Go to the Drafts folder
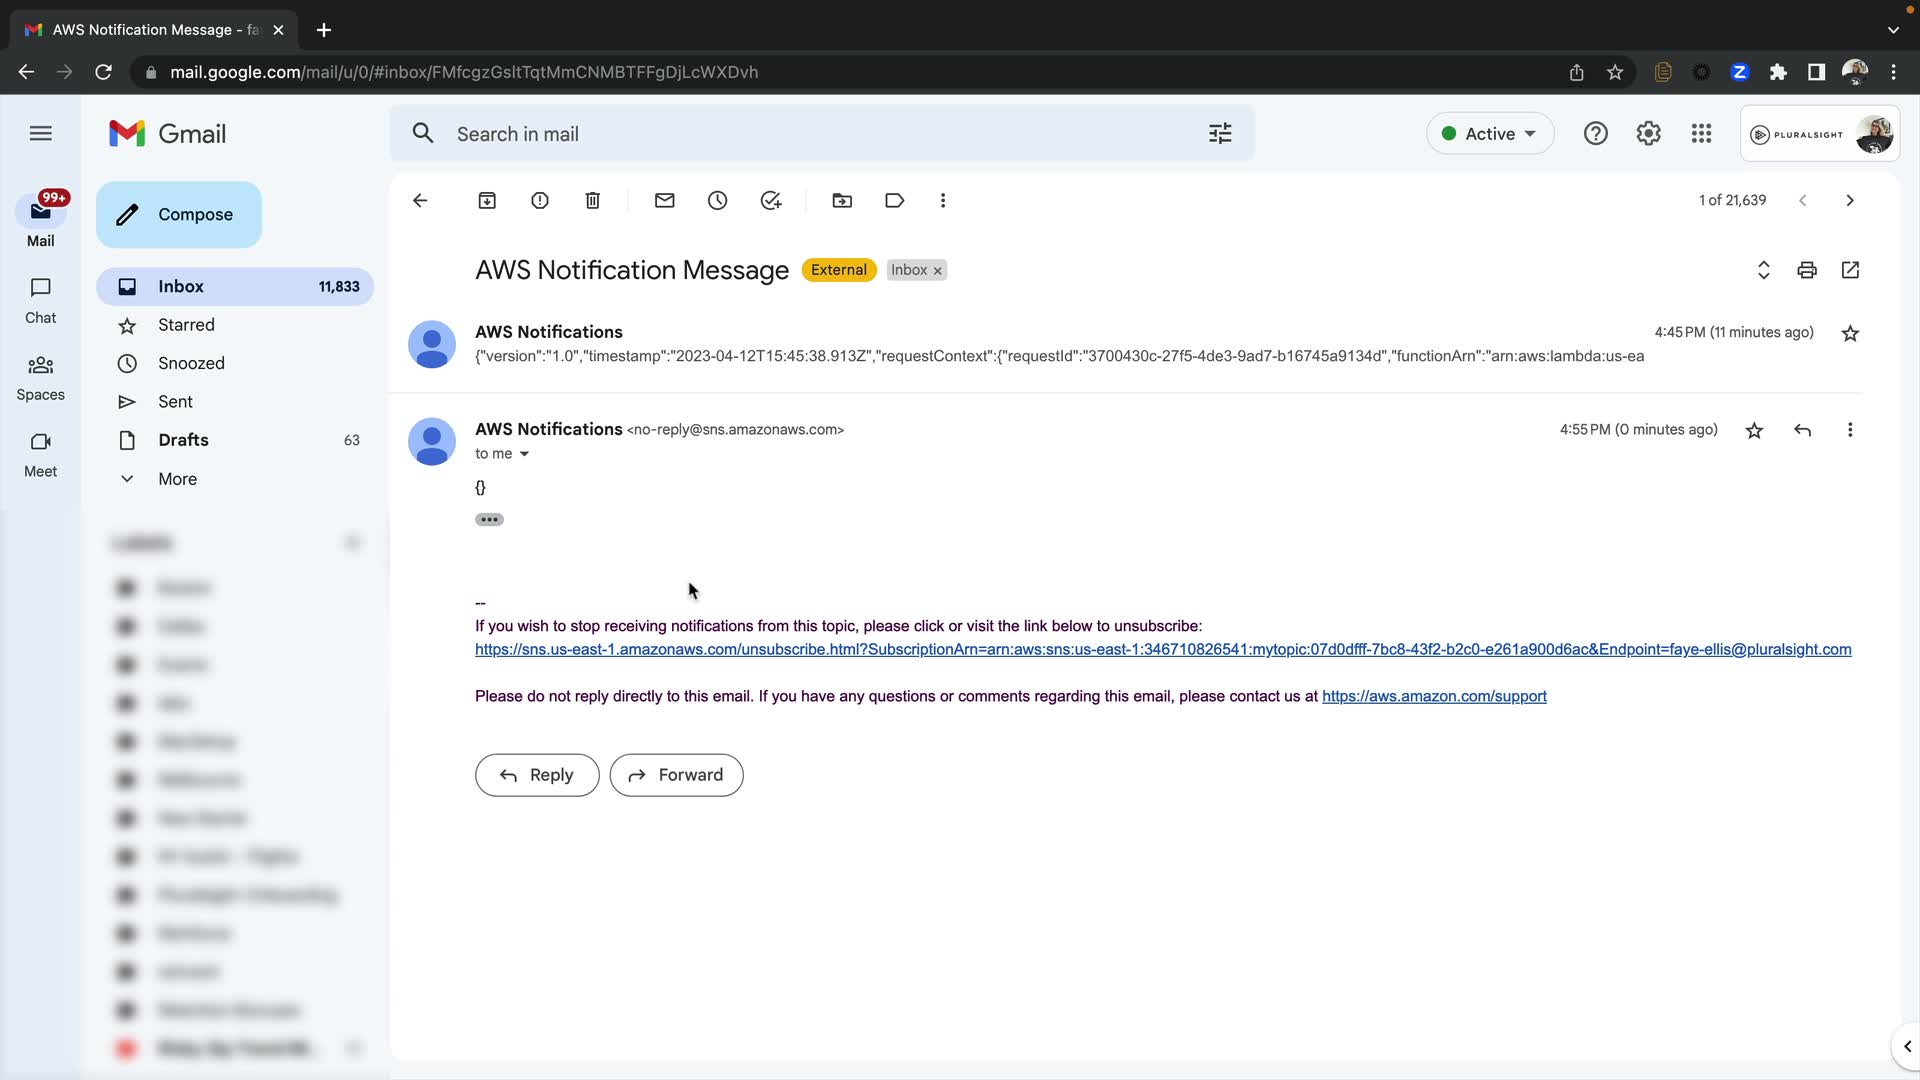This screenshot has width=1920, height=1080. click(x=183, y=440)
